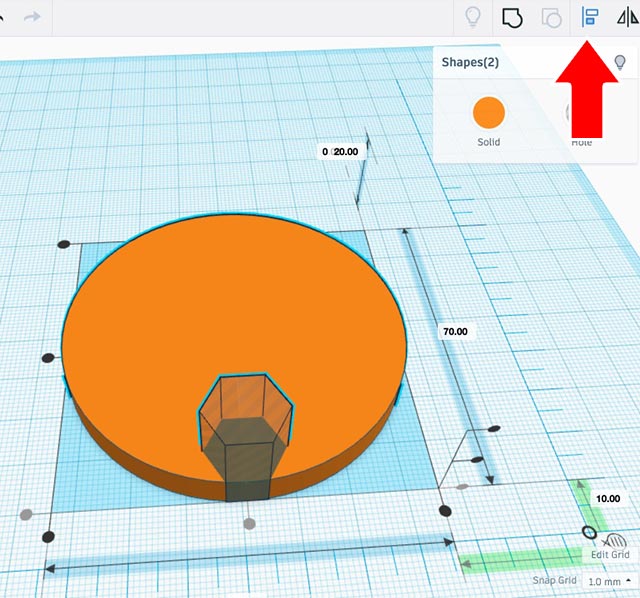
Task: Click the Ungroup icon
Action: click(x=551, y=17)
